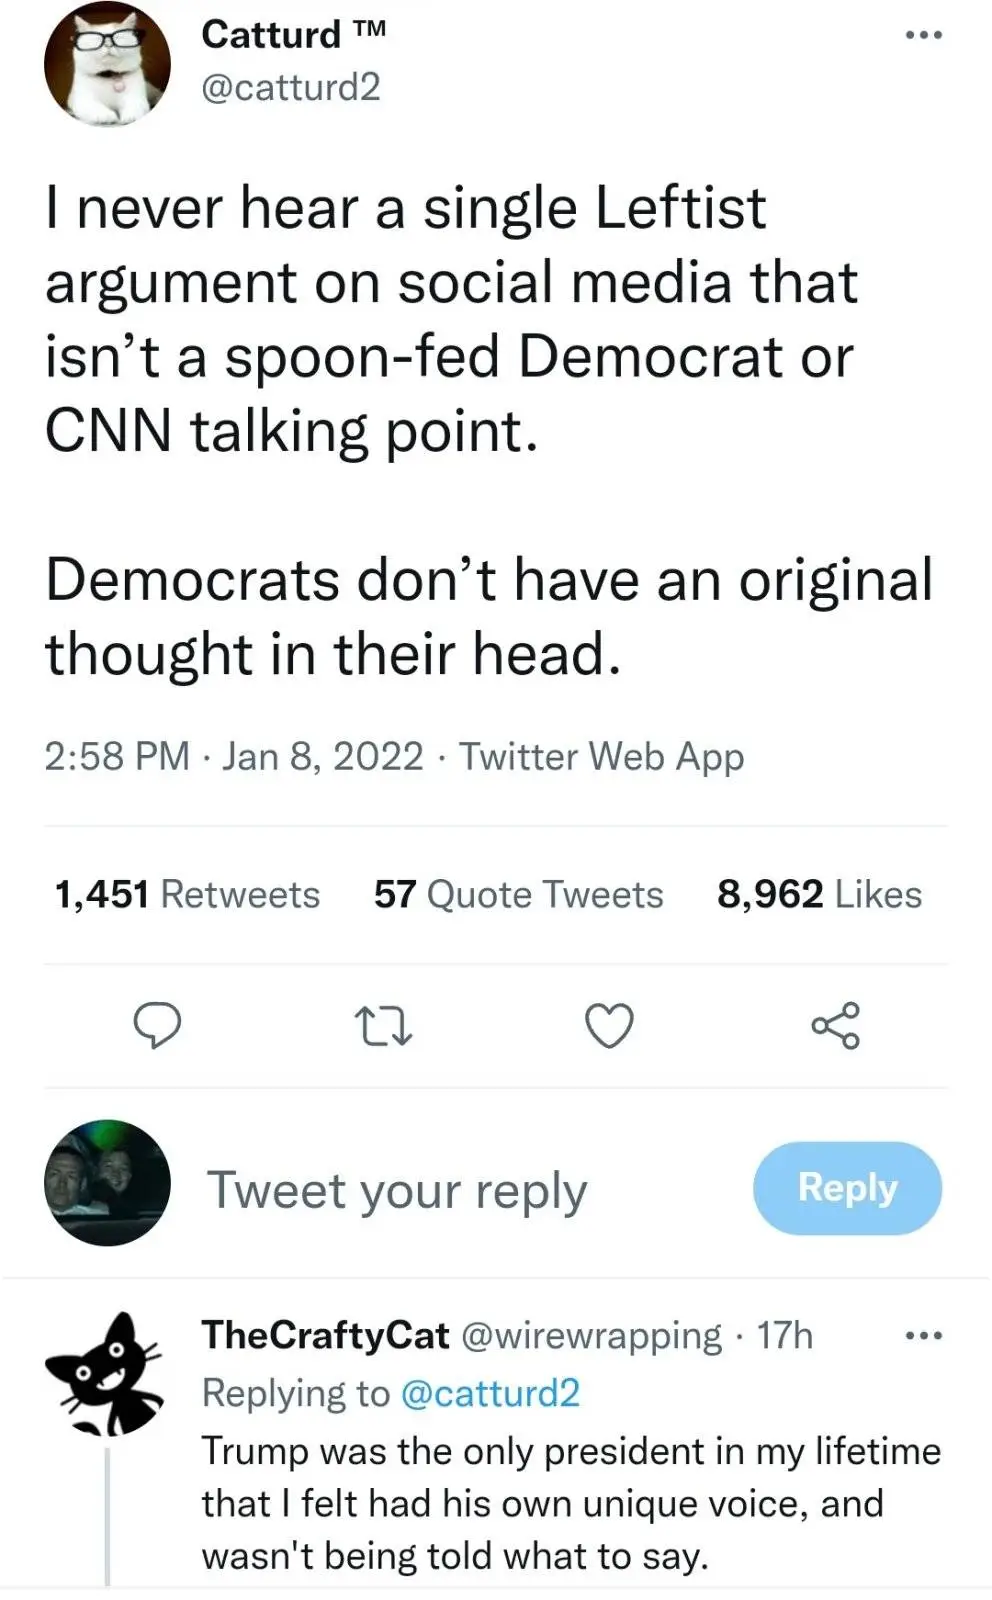Click your own profile avatar by reply box

coord(107,1183)
